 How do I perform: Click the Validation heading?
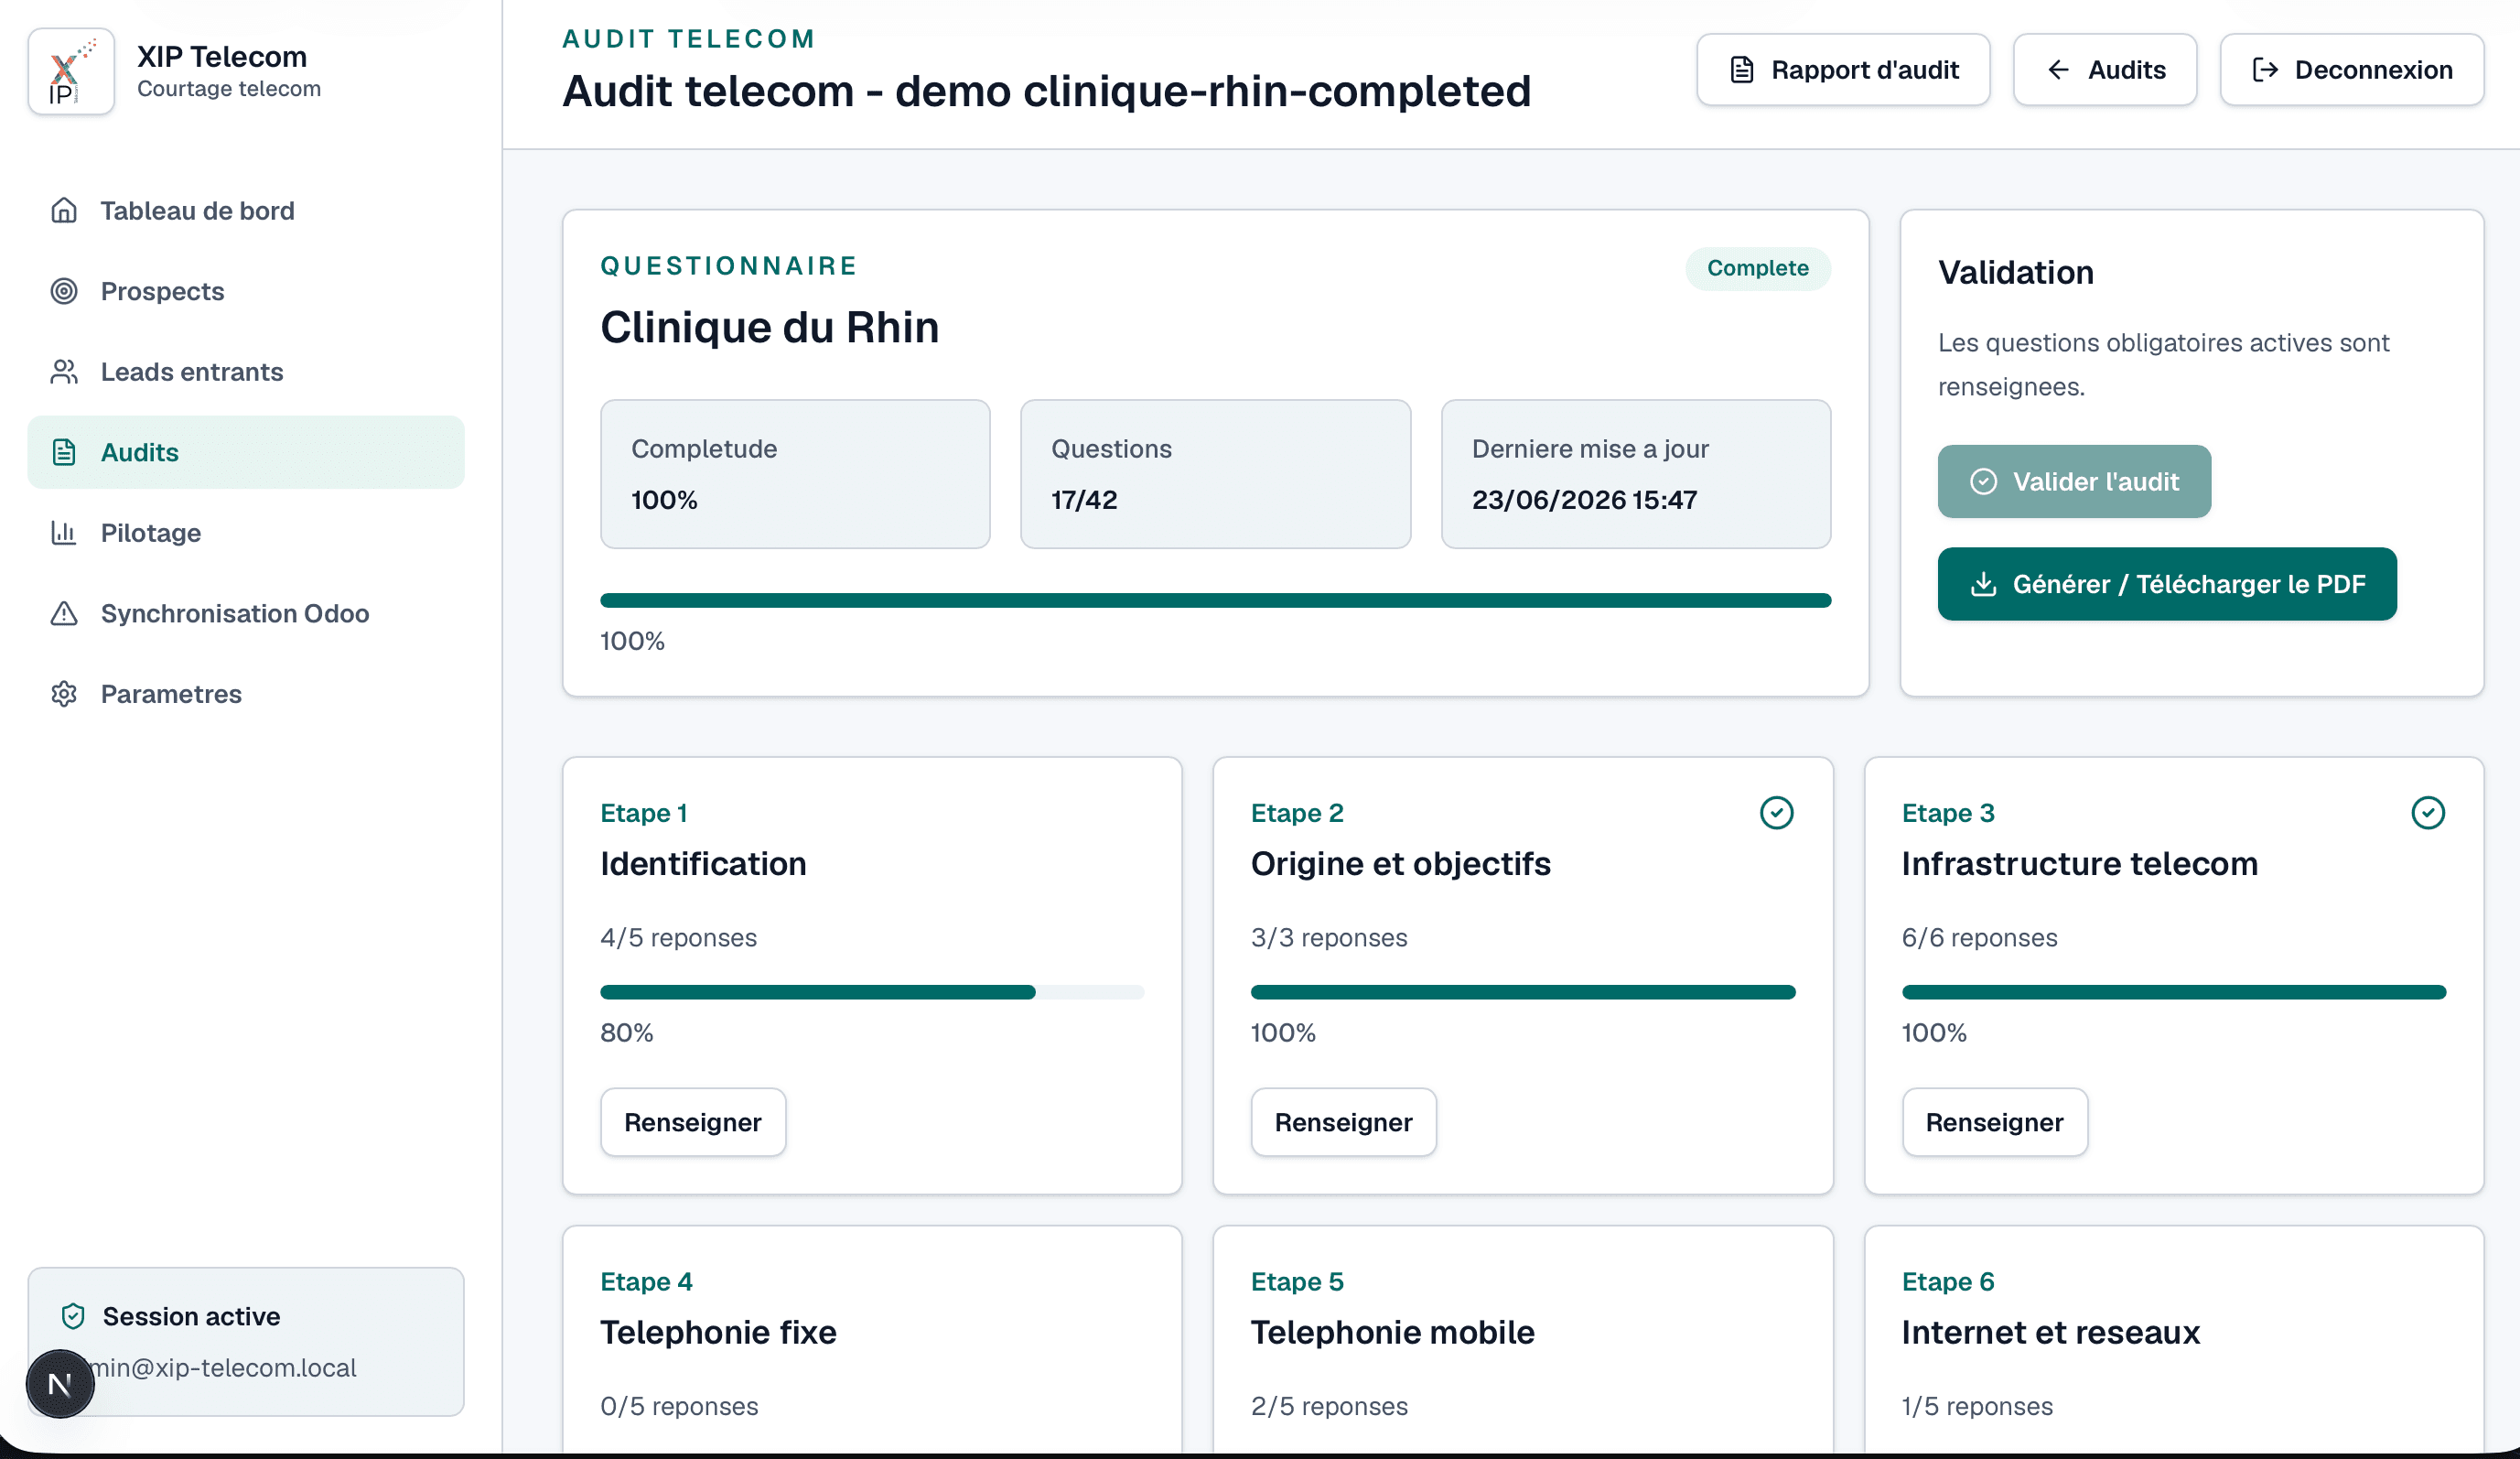[x=2015, y=272]
